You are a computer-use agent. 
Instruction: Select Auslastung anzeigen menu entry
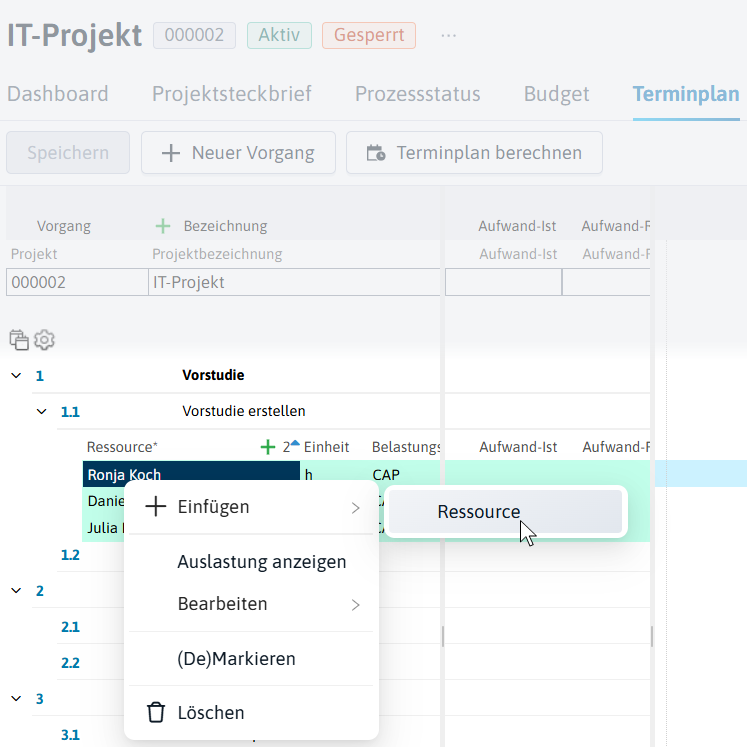(262, 562)
